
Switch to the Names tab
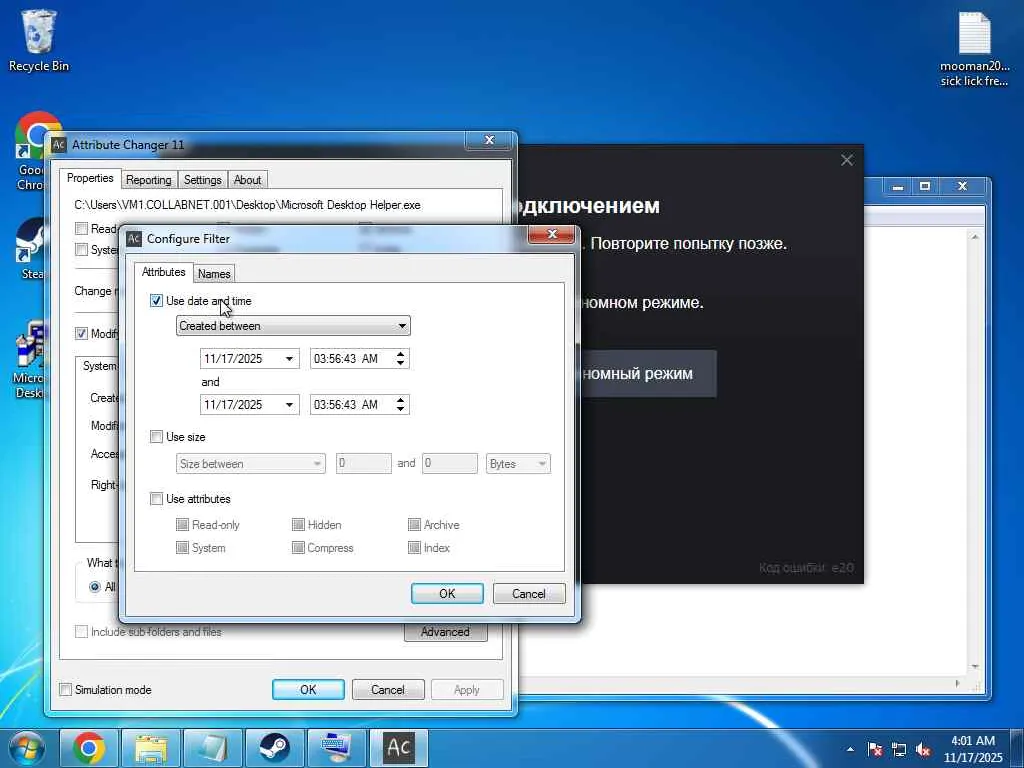pos(214,274)
